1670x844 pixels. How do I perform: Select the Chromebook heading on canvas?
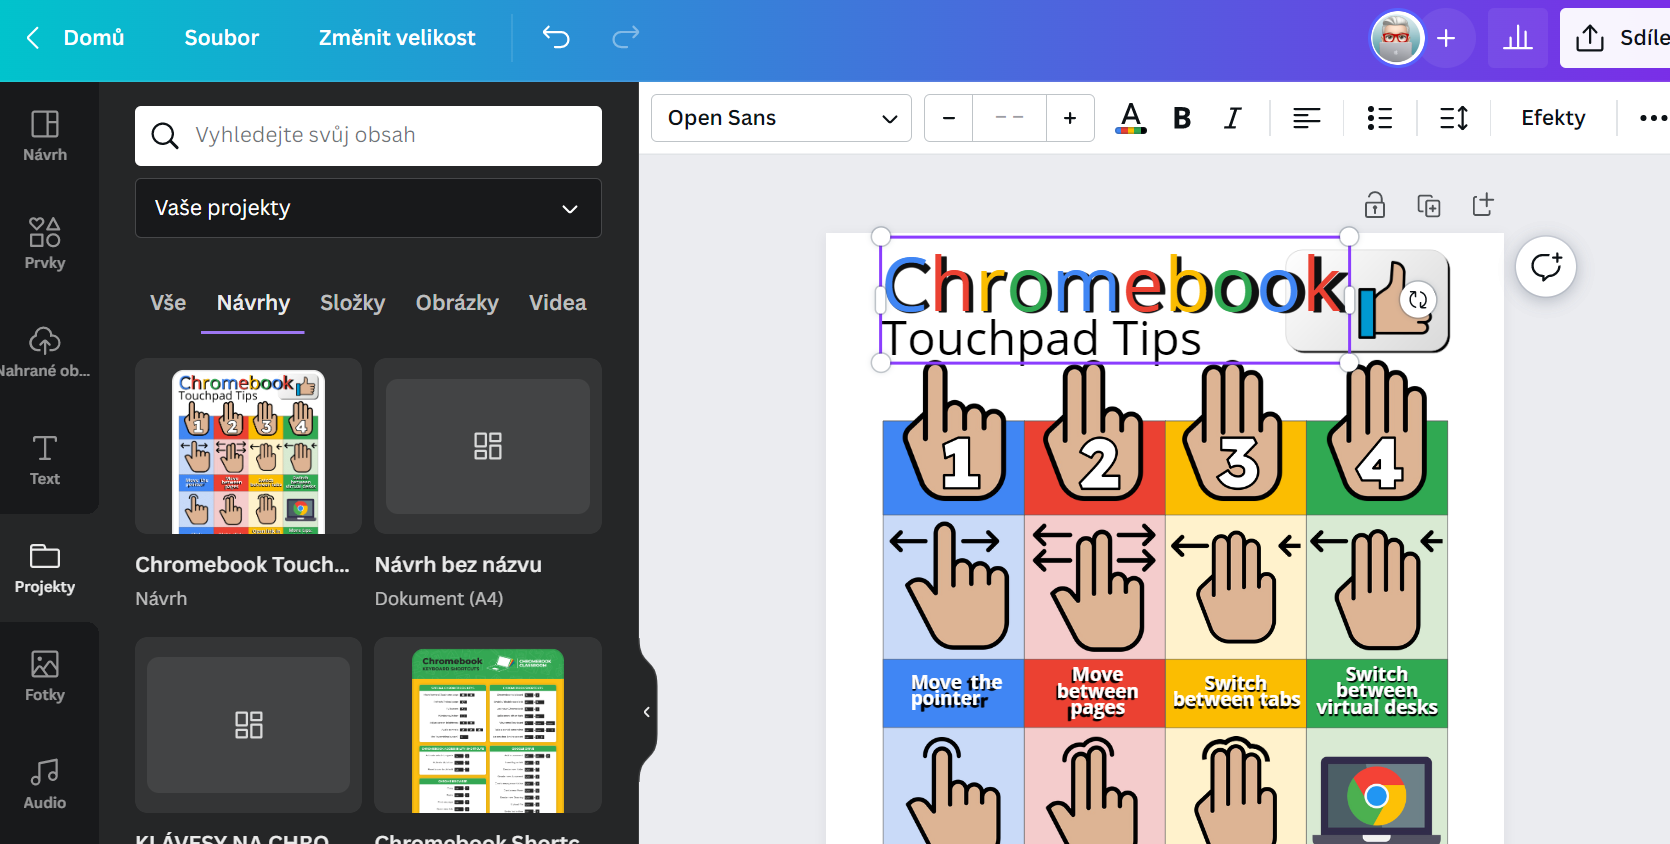tap(1114, 286)
